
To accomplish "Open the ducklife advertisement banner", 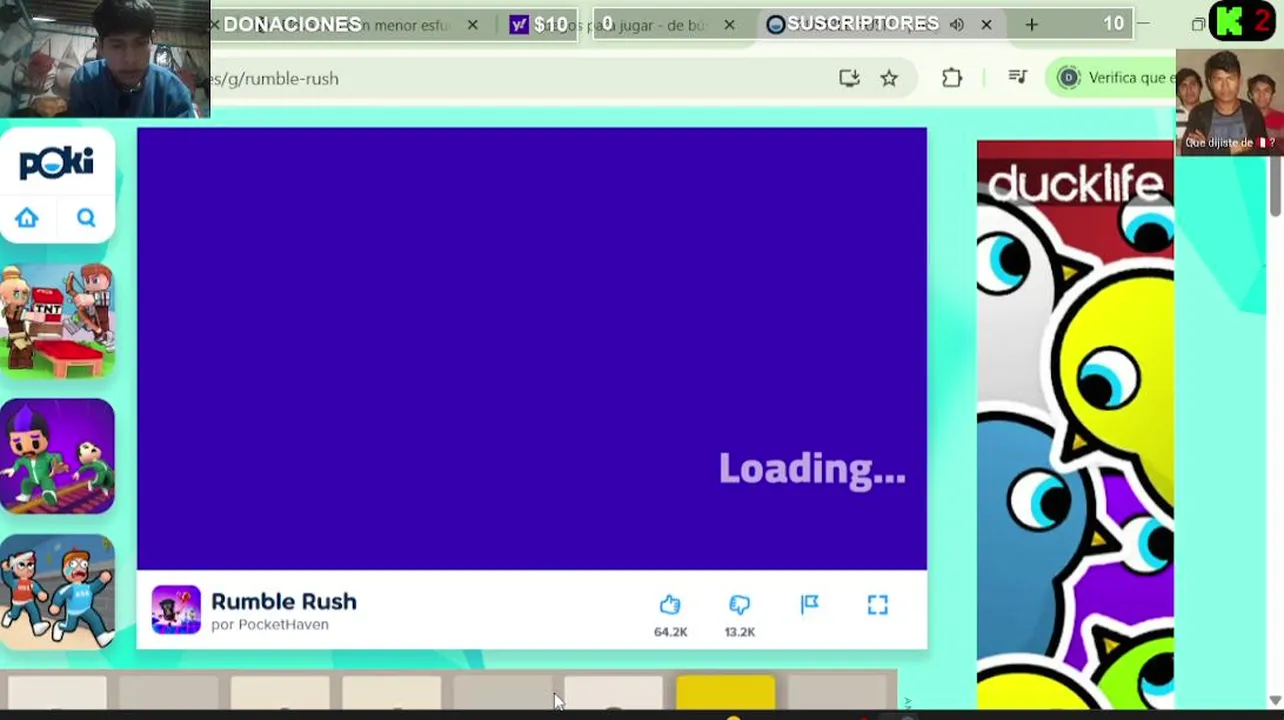I will click(x=1075, y=425).
